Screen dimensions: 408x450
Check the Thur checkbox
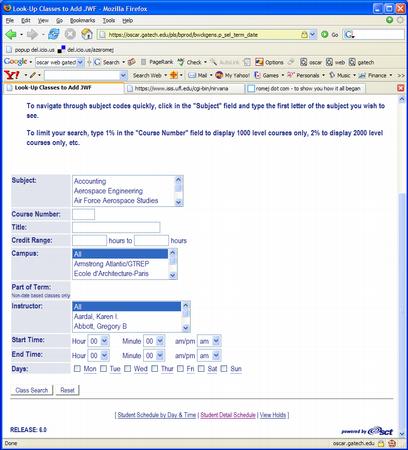coord(155,368)
